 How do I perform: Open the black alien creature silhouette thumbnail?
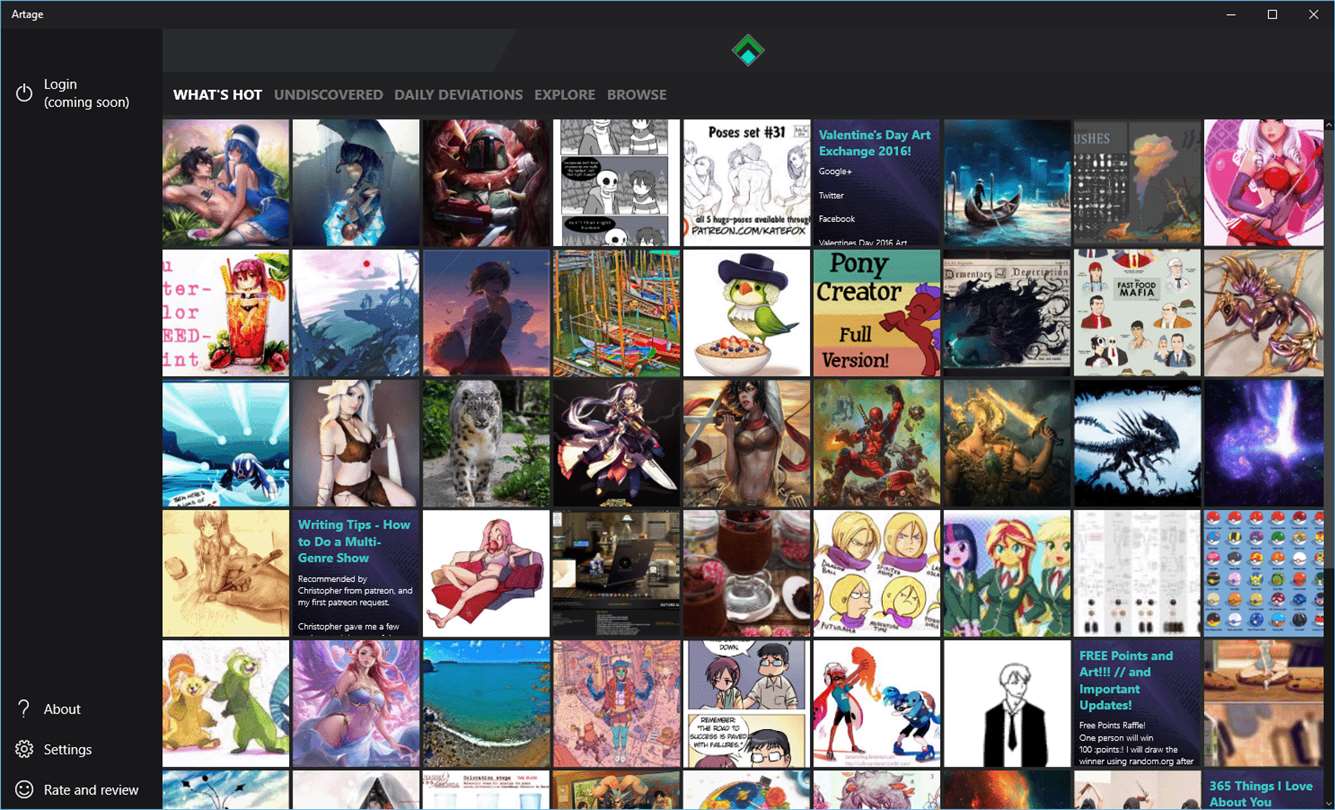(x=1137, y=443)
